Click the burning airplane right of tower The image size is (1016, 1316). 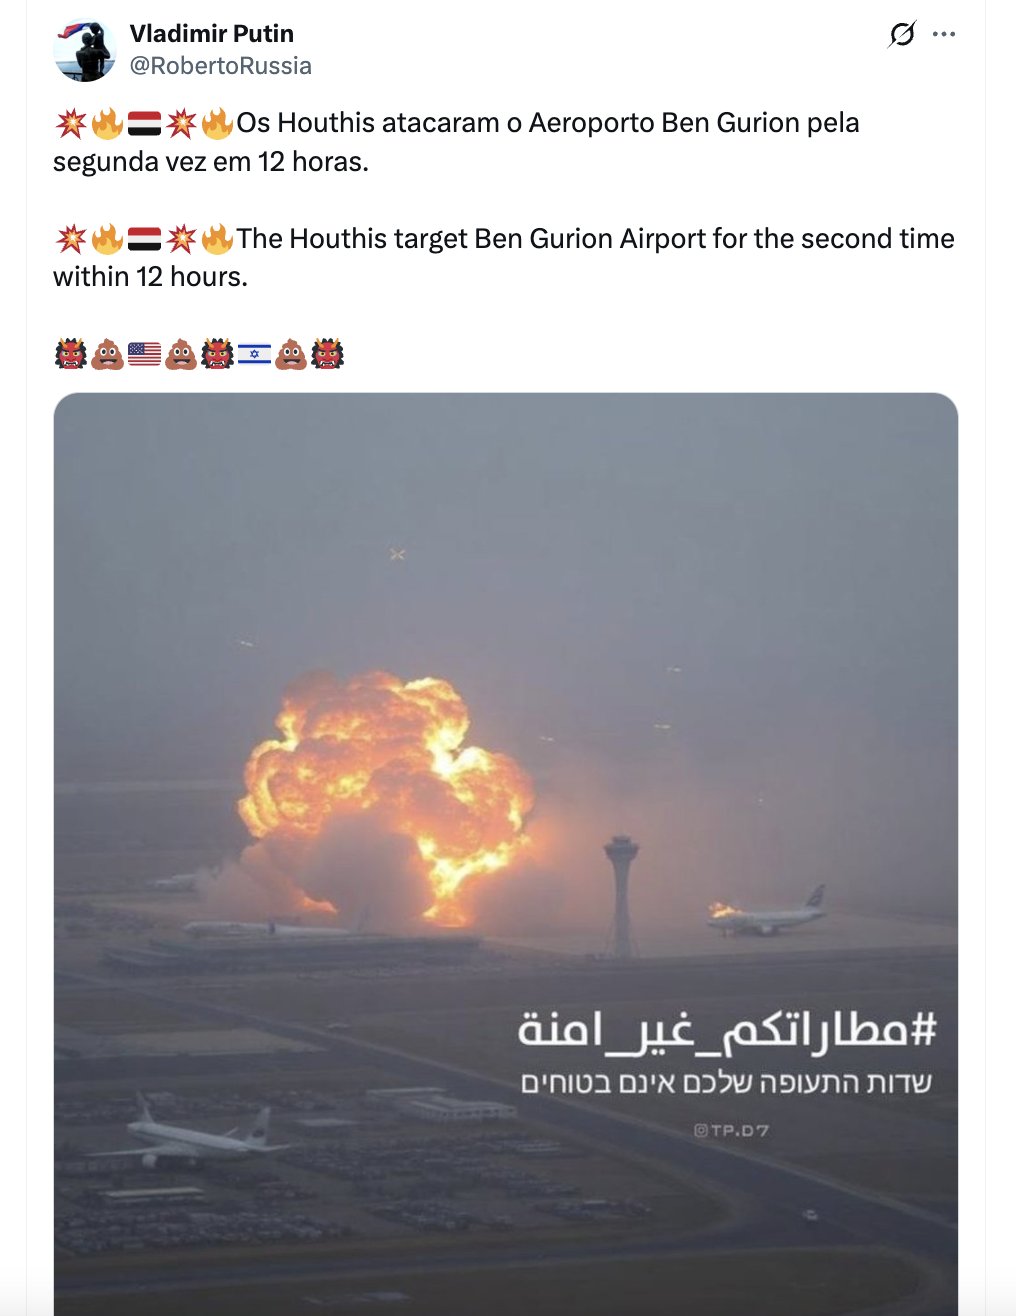click(x=766, y=914)
